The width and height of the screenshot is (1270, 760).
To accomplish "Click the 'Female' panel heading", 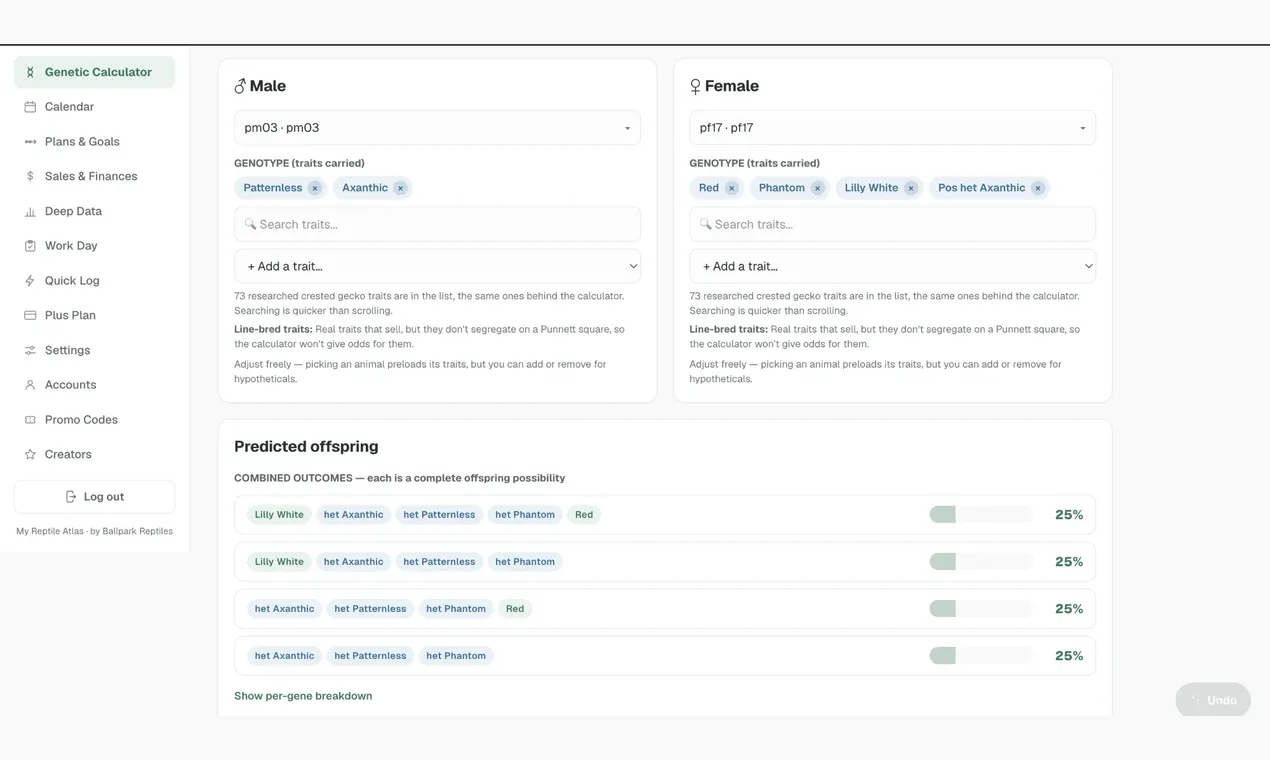I will click(731, 86).
